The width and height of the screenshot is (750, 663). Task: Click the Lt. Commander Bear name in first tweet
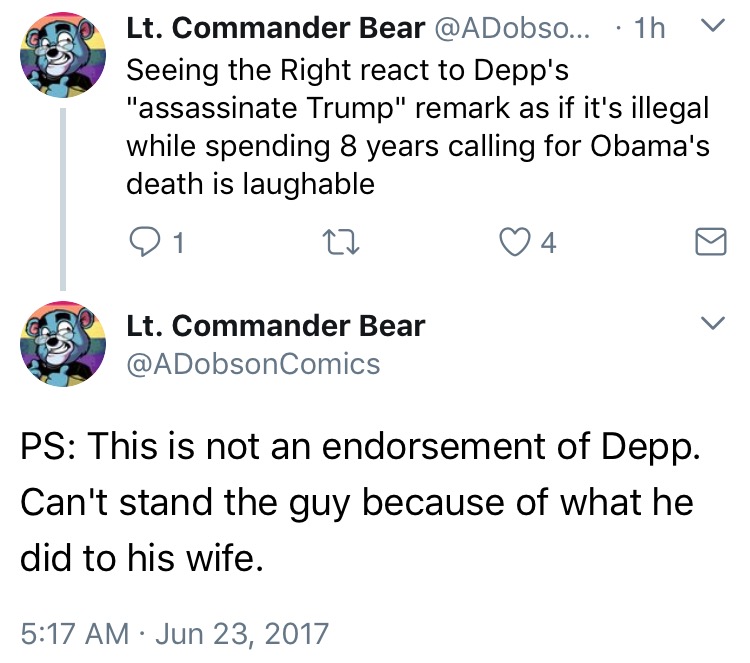tap(276, 28)
